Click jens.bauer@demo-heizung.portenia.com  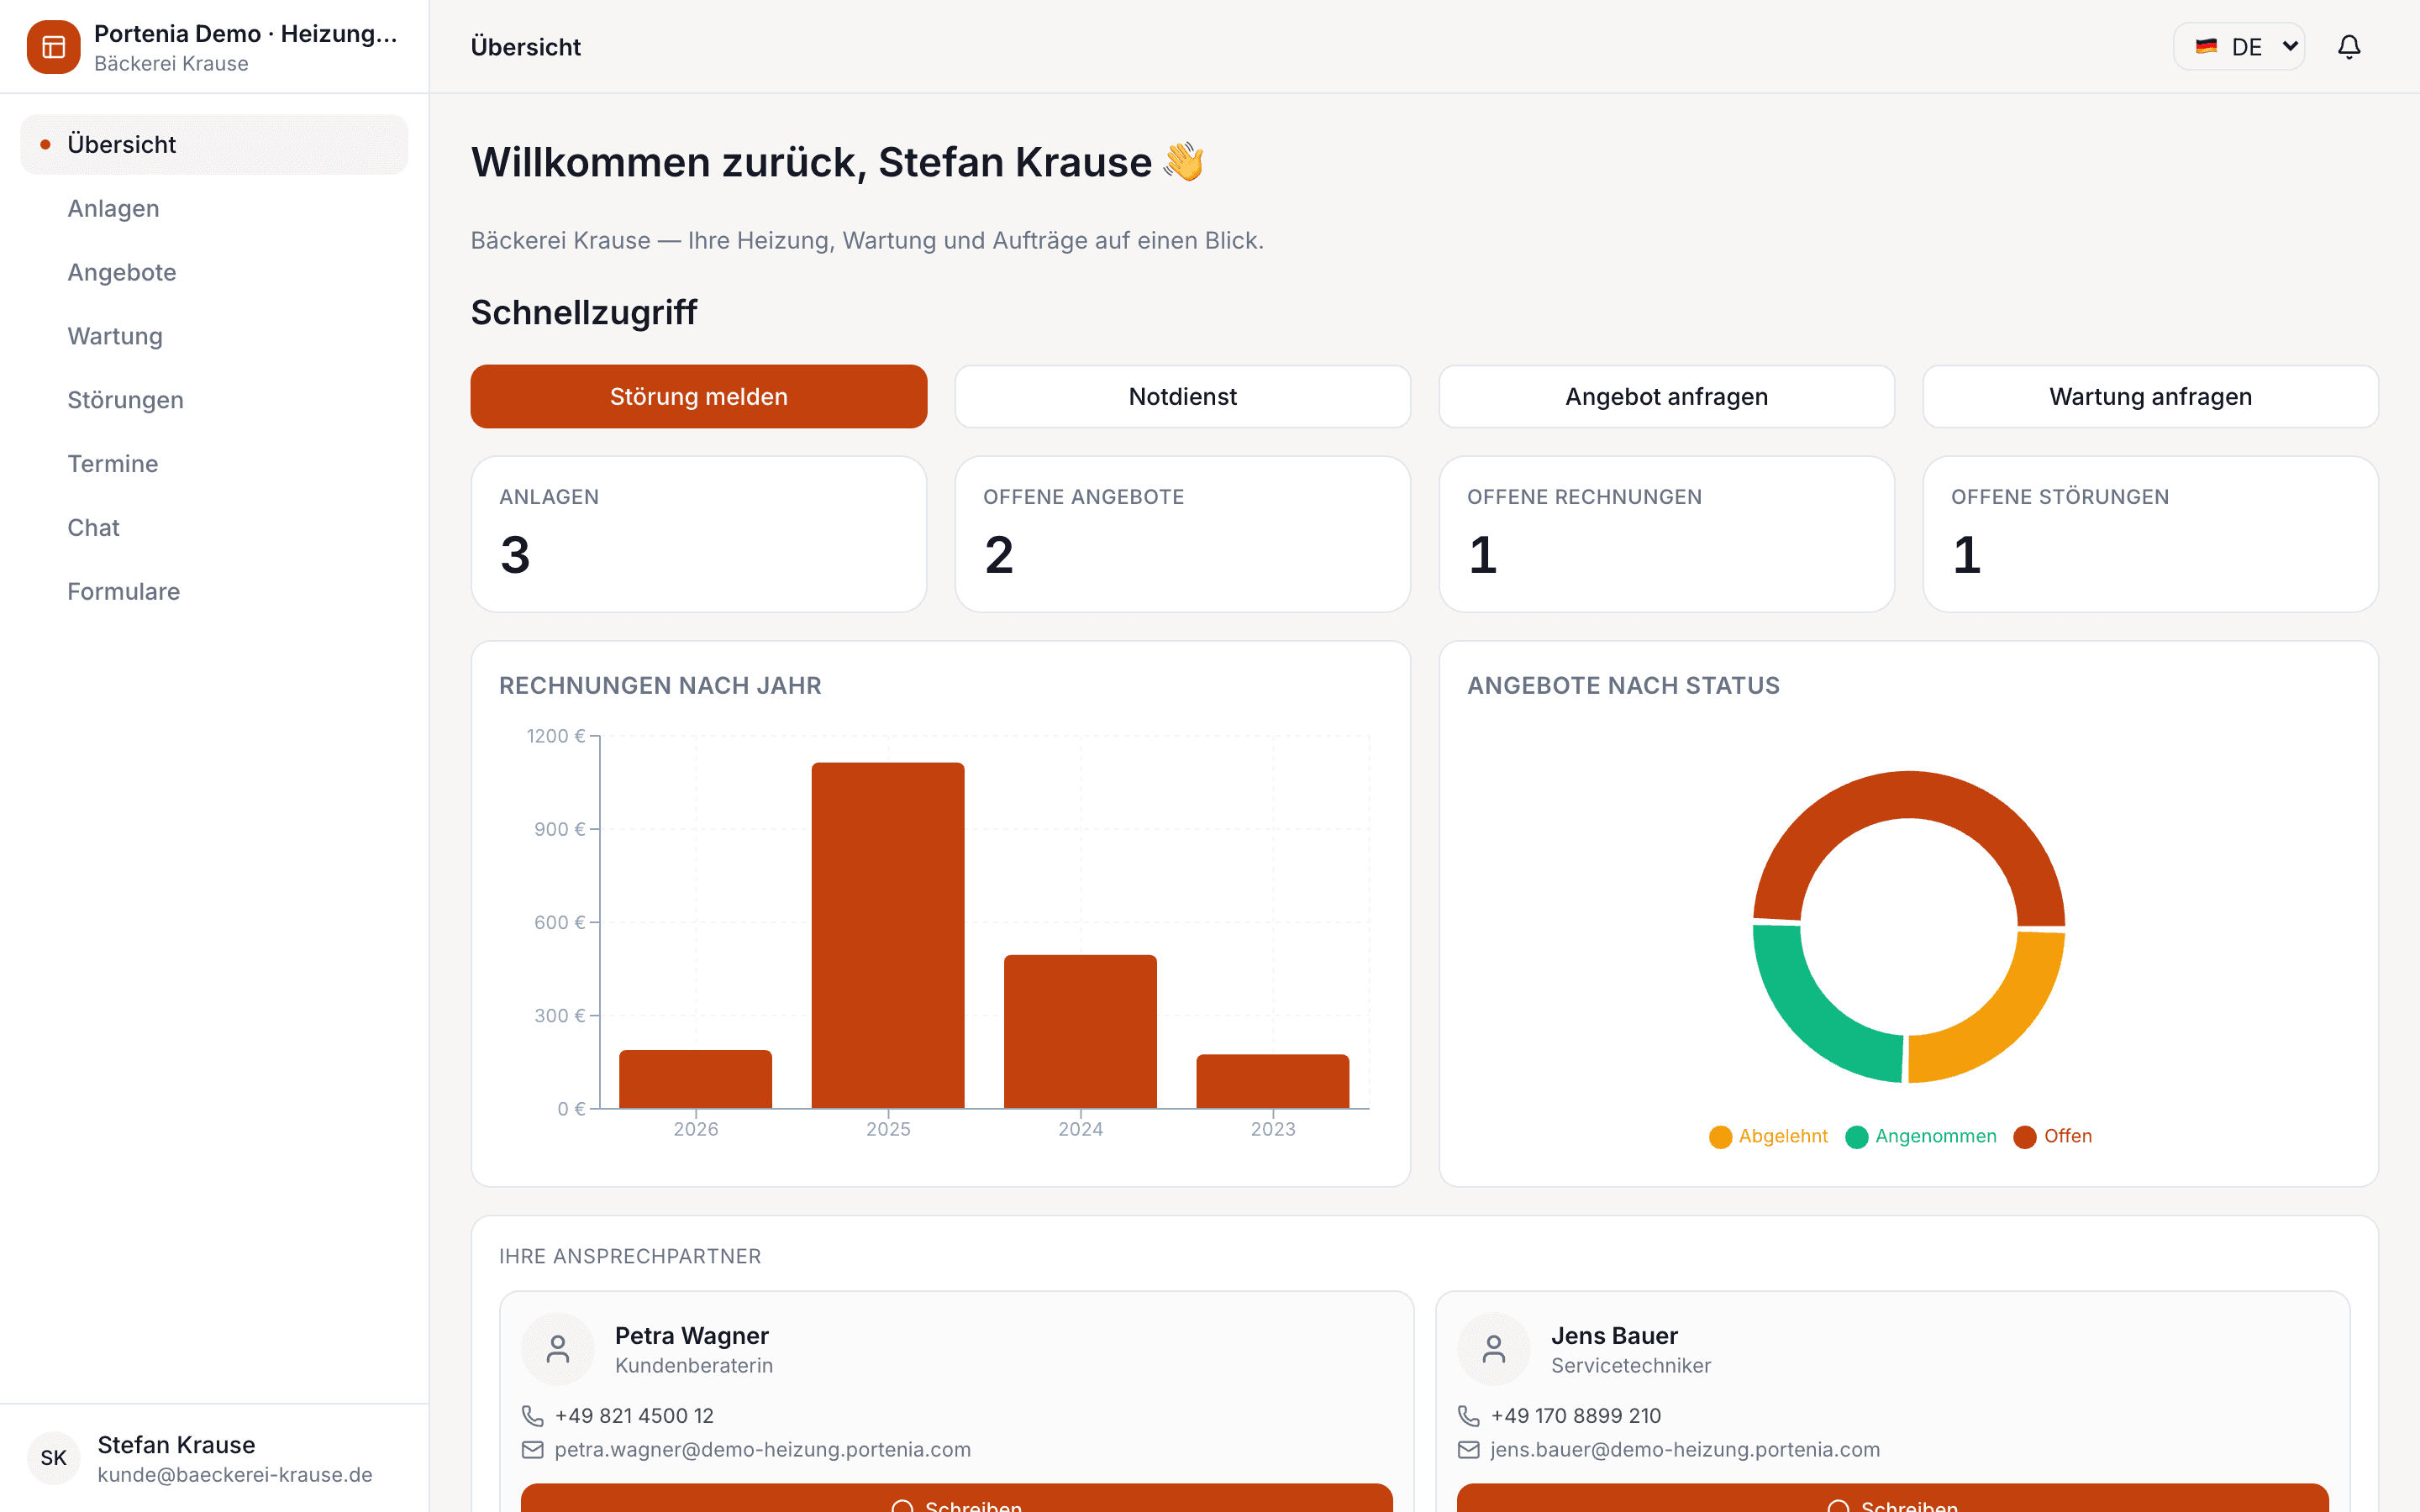click(x=1685, y=1450)
